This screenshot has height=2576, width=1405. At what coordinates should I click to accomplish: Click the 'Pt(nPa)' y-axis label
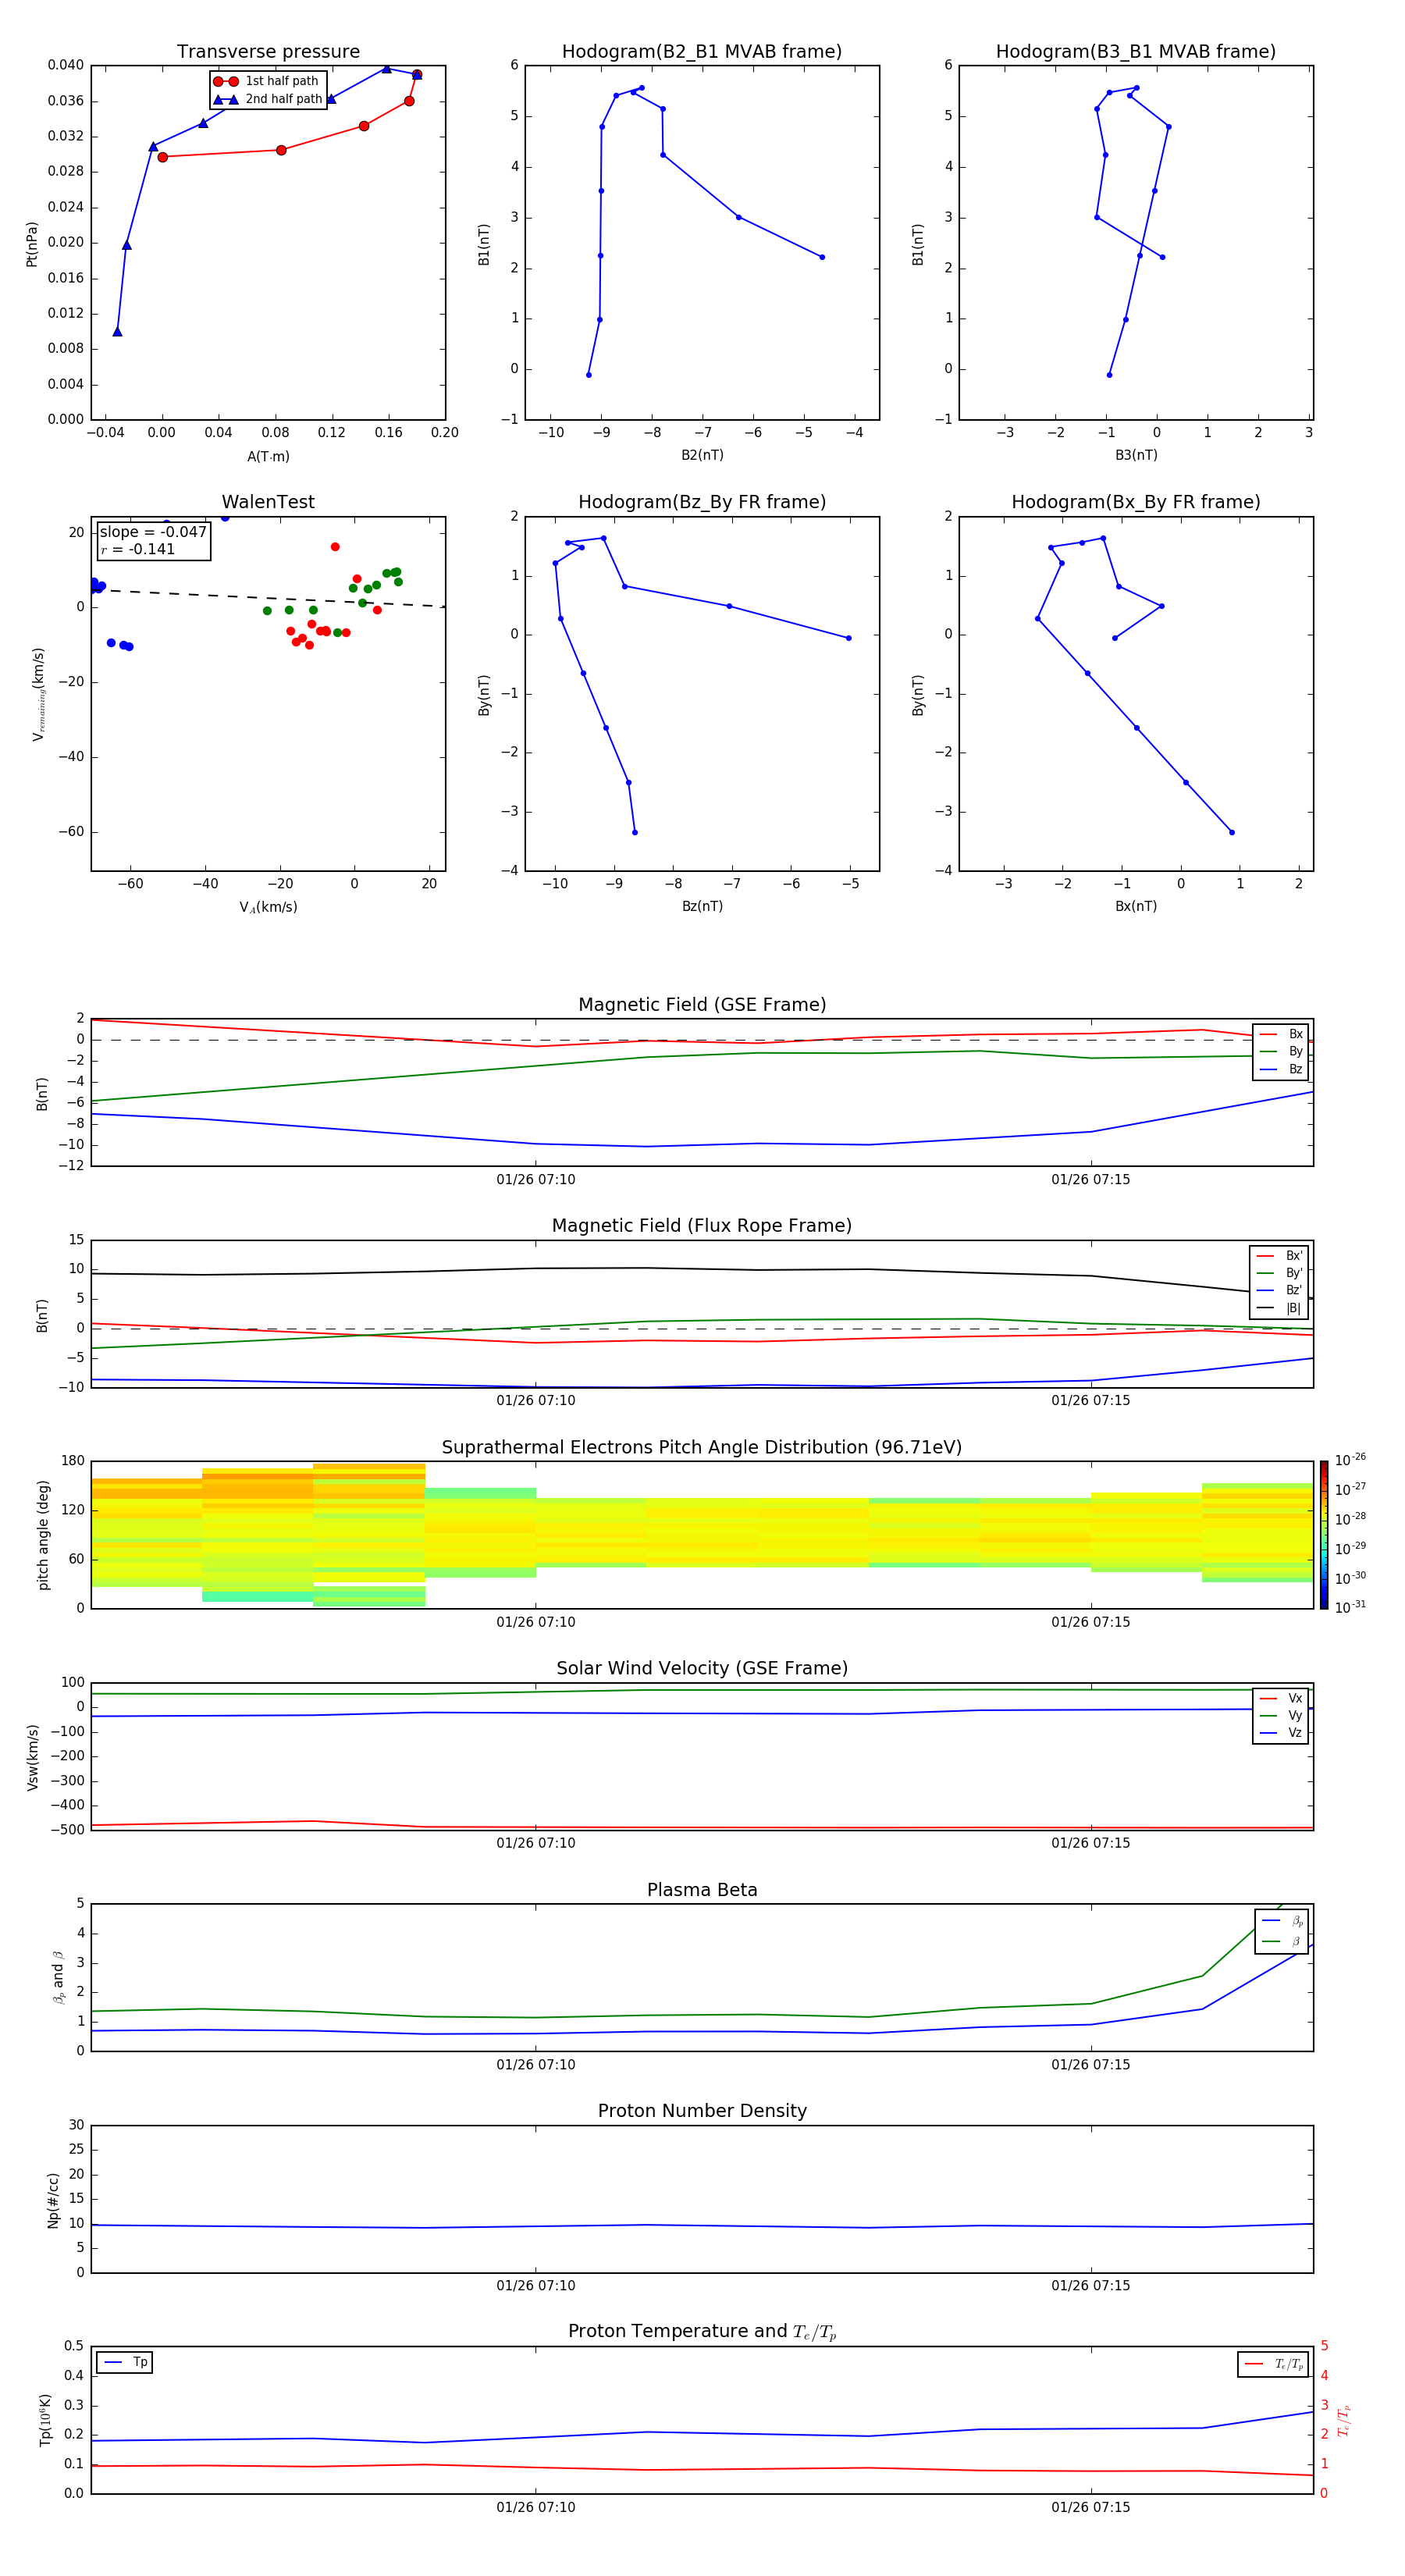(x=31, y=243)
